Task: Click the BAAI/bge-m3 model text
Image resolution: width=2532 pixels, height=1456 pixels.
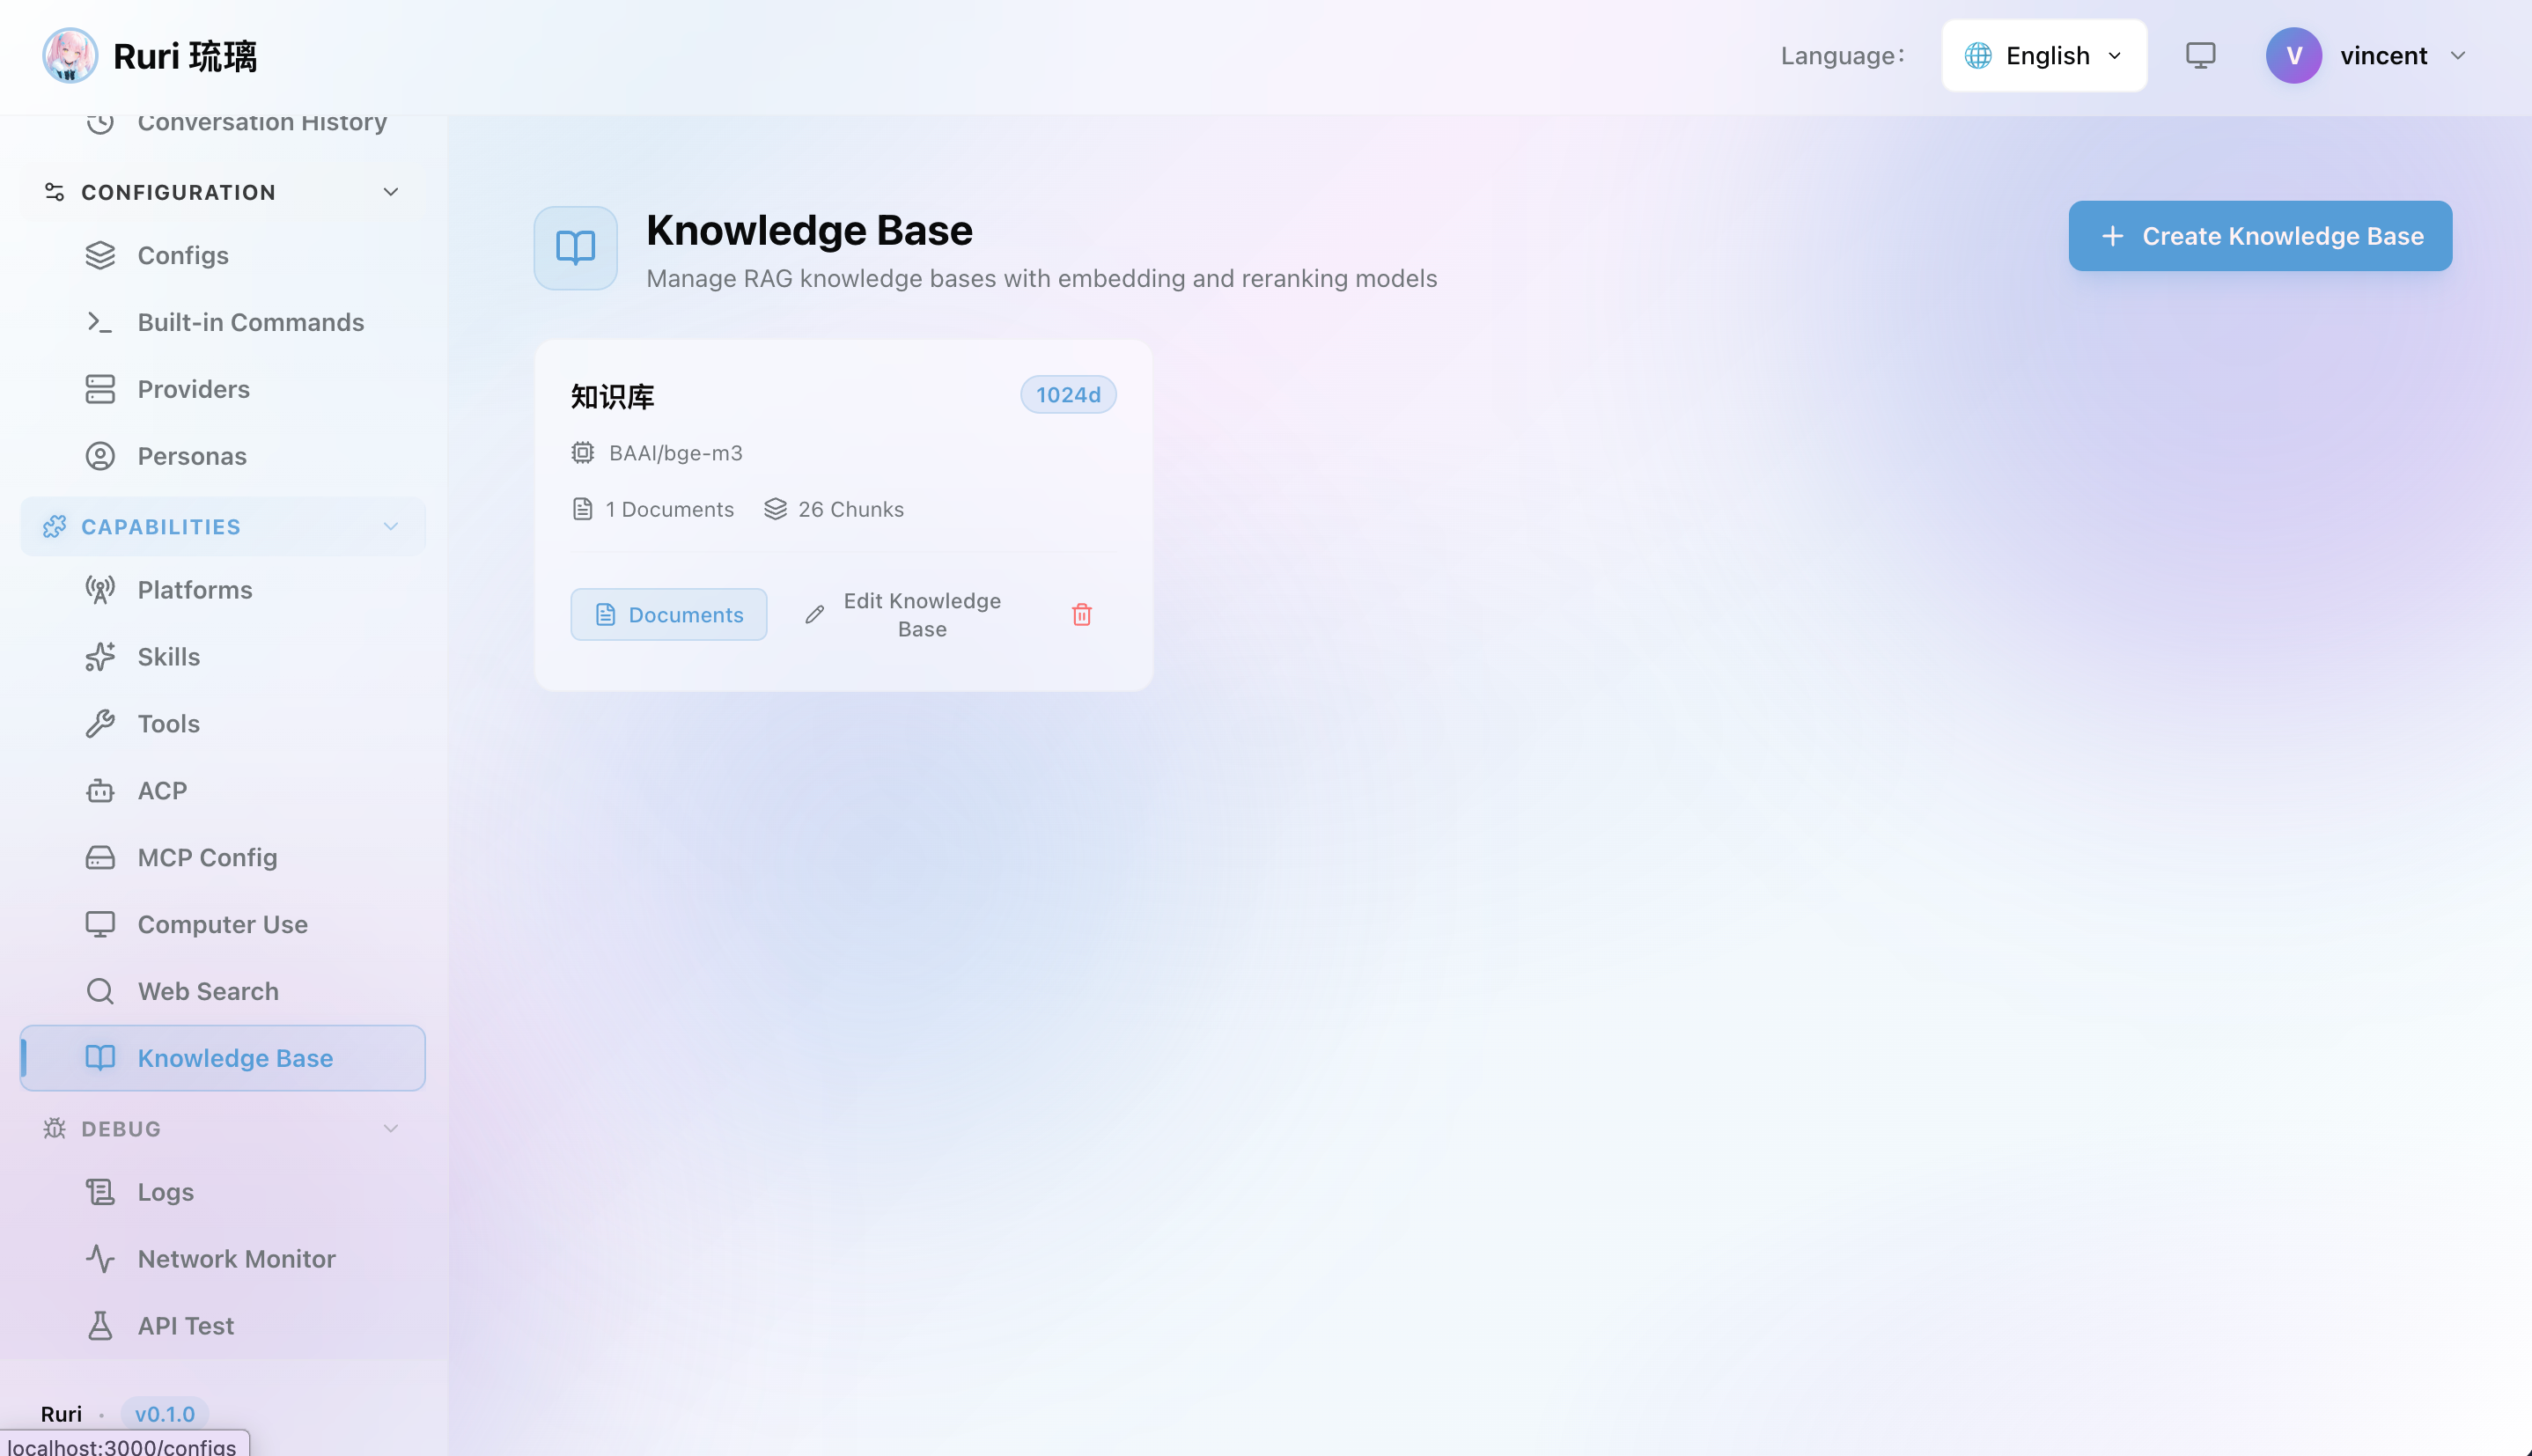Action: (x=676, y=453)
